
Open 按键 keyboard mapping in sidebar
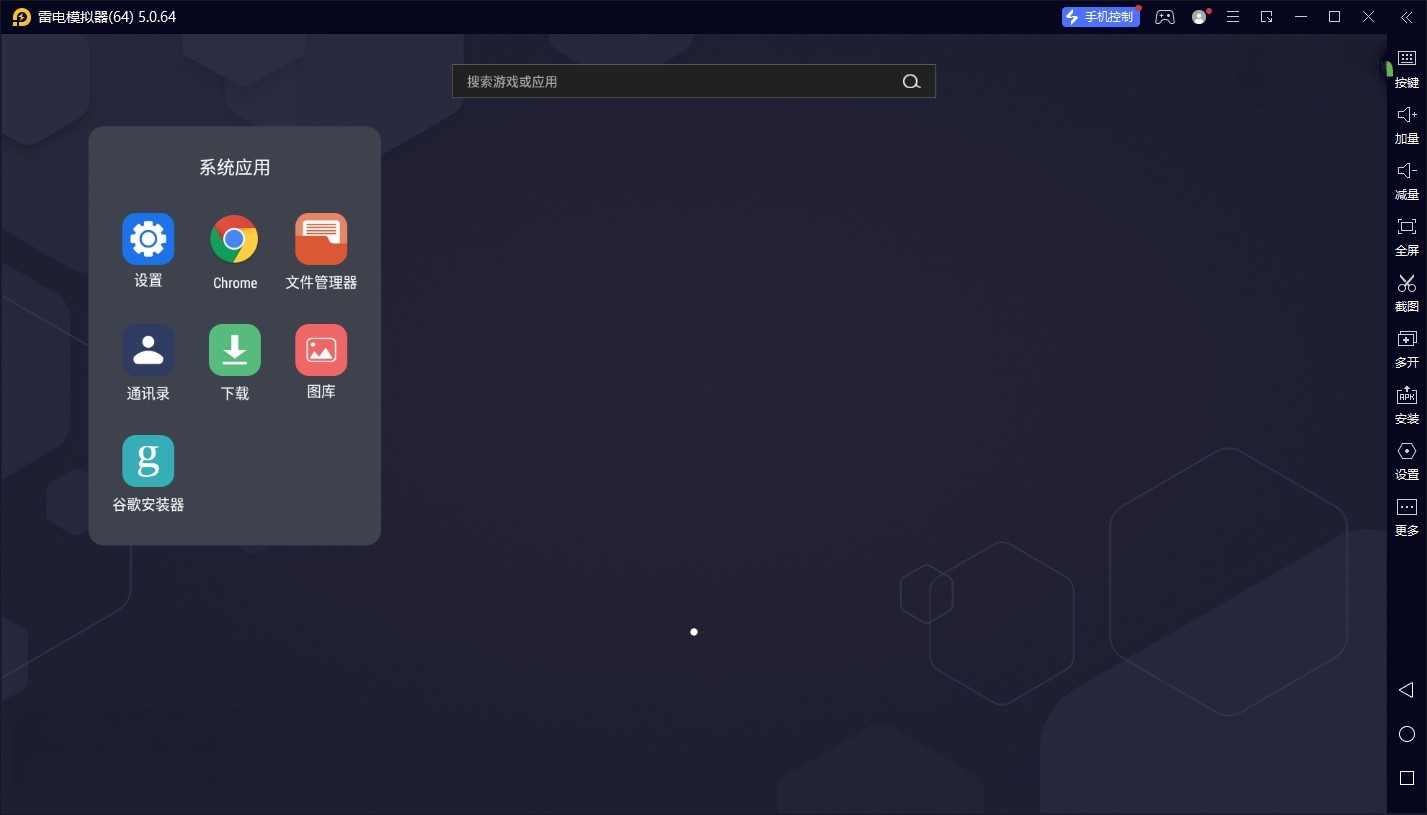coord(1406,68)
